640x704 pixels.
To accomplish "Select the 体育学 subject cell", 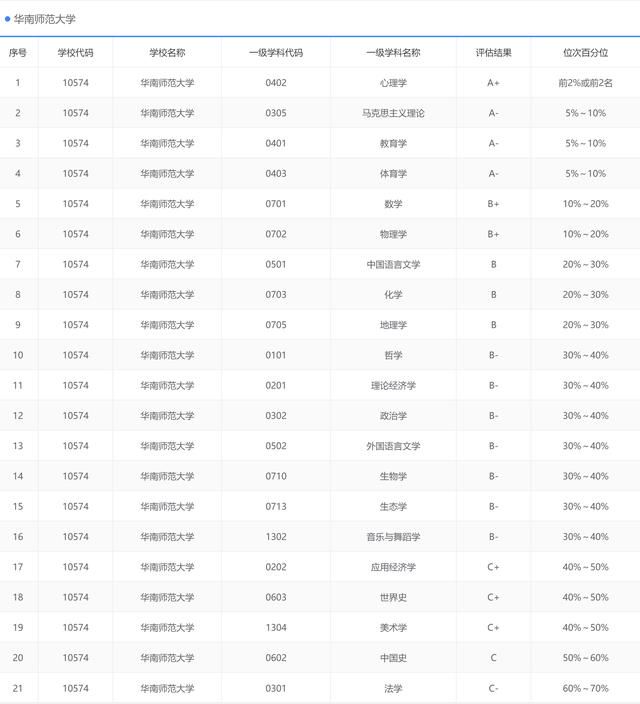I will (x=393, y=173).
